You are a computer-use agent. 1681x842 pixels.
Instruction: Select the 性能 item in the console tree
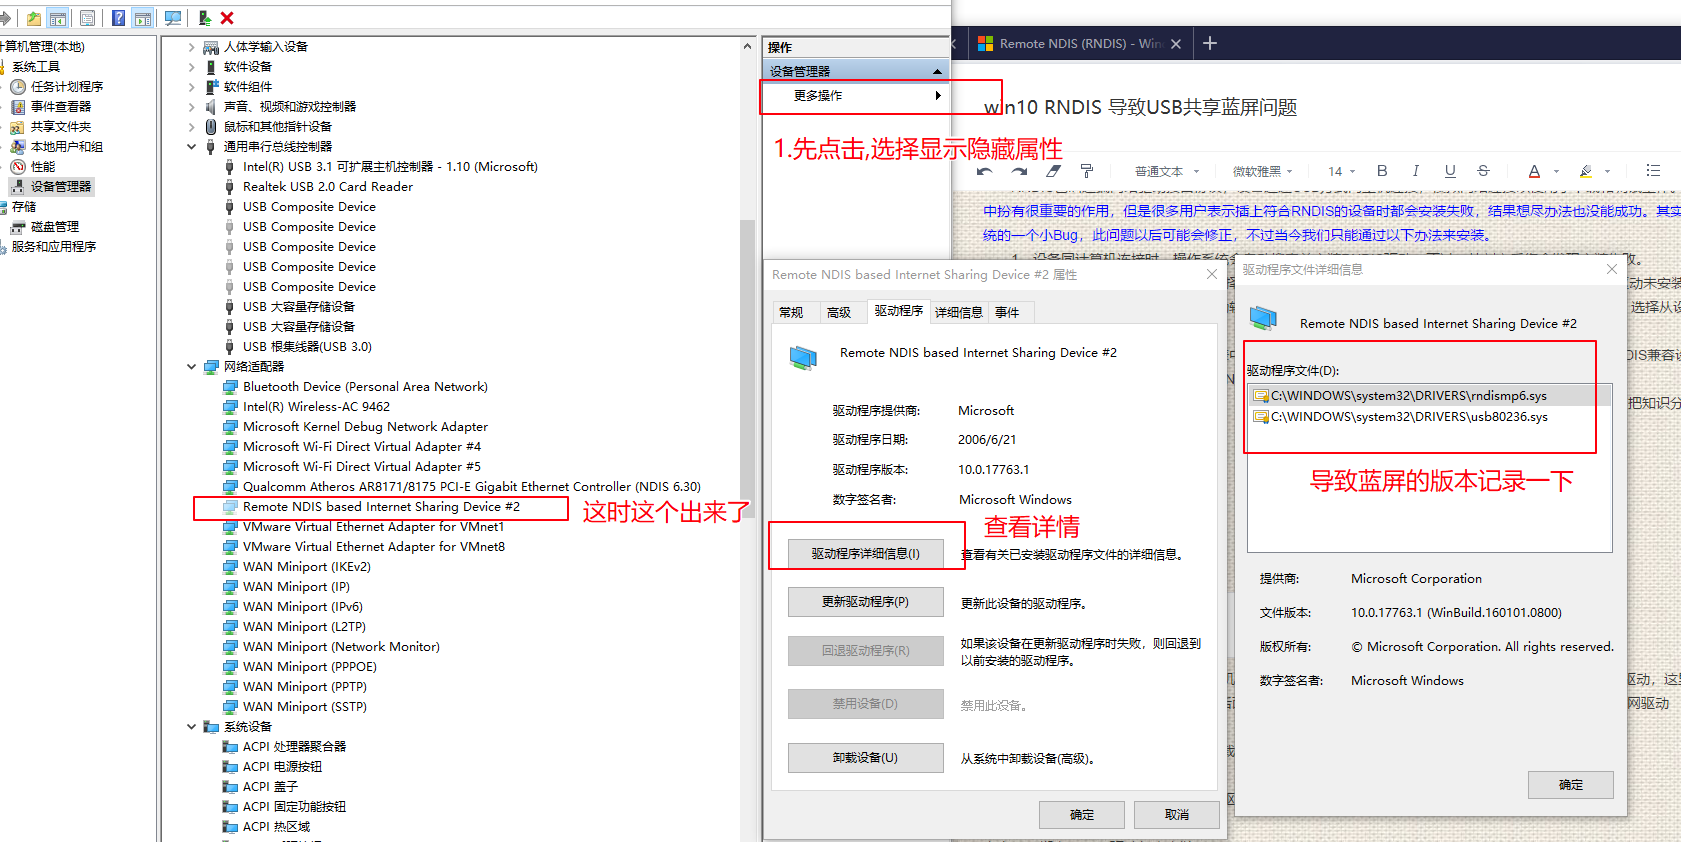(43, 167)
